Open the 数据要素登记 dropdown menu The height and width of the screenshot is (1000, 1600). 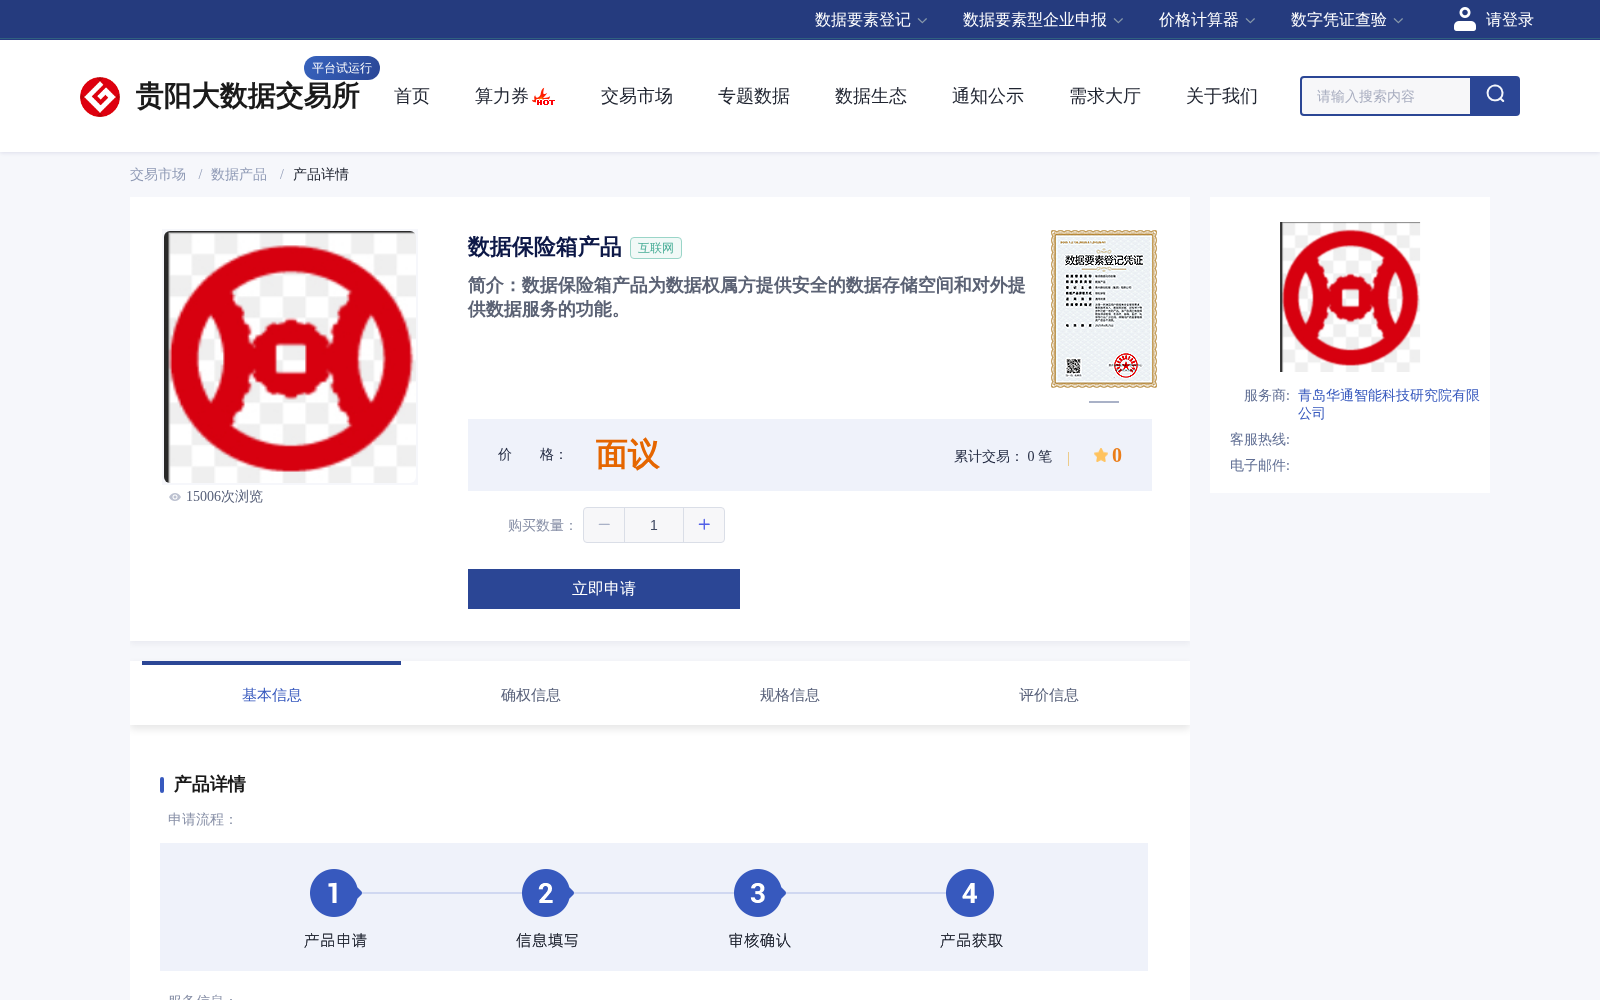click(871, 20)
